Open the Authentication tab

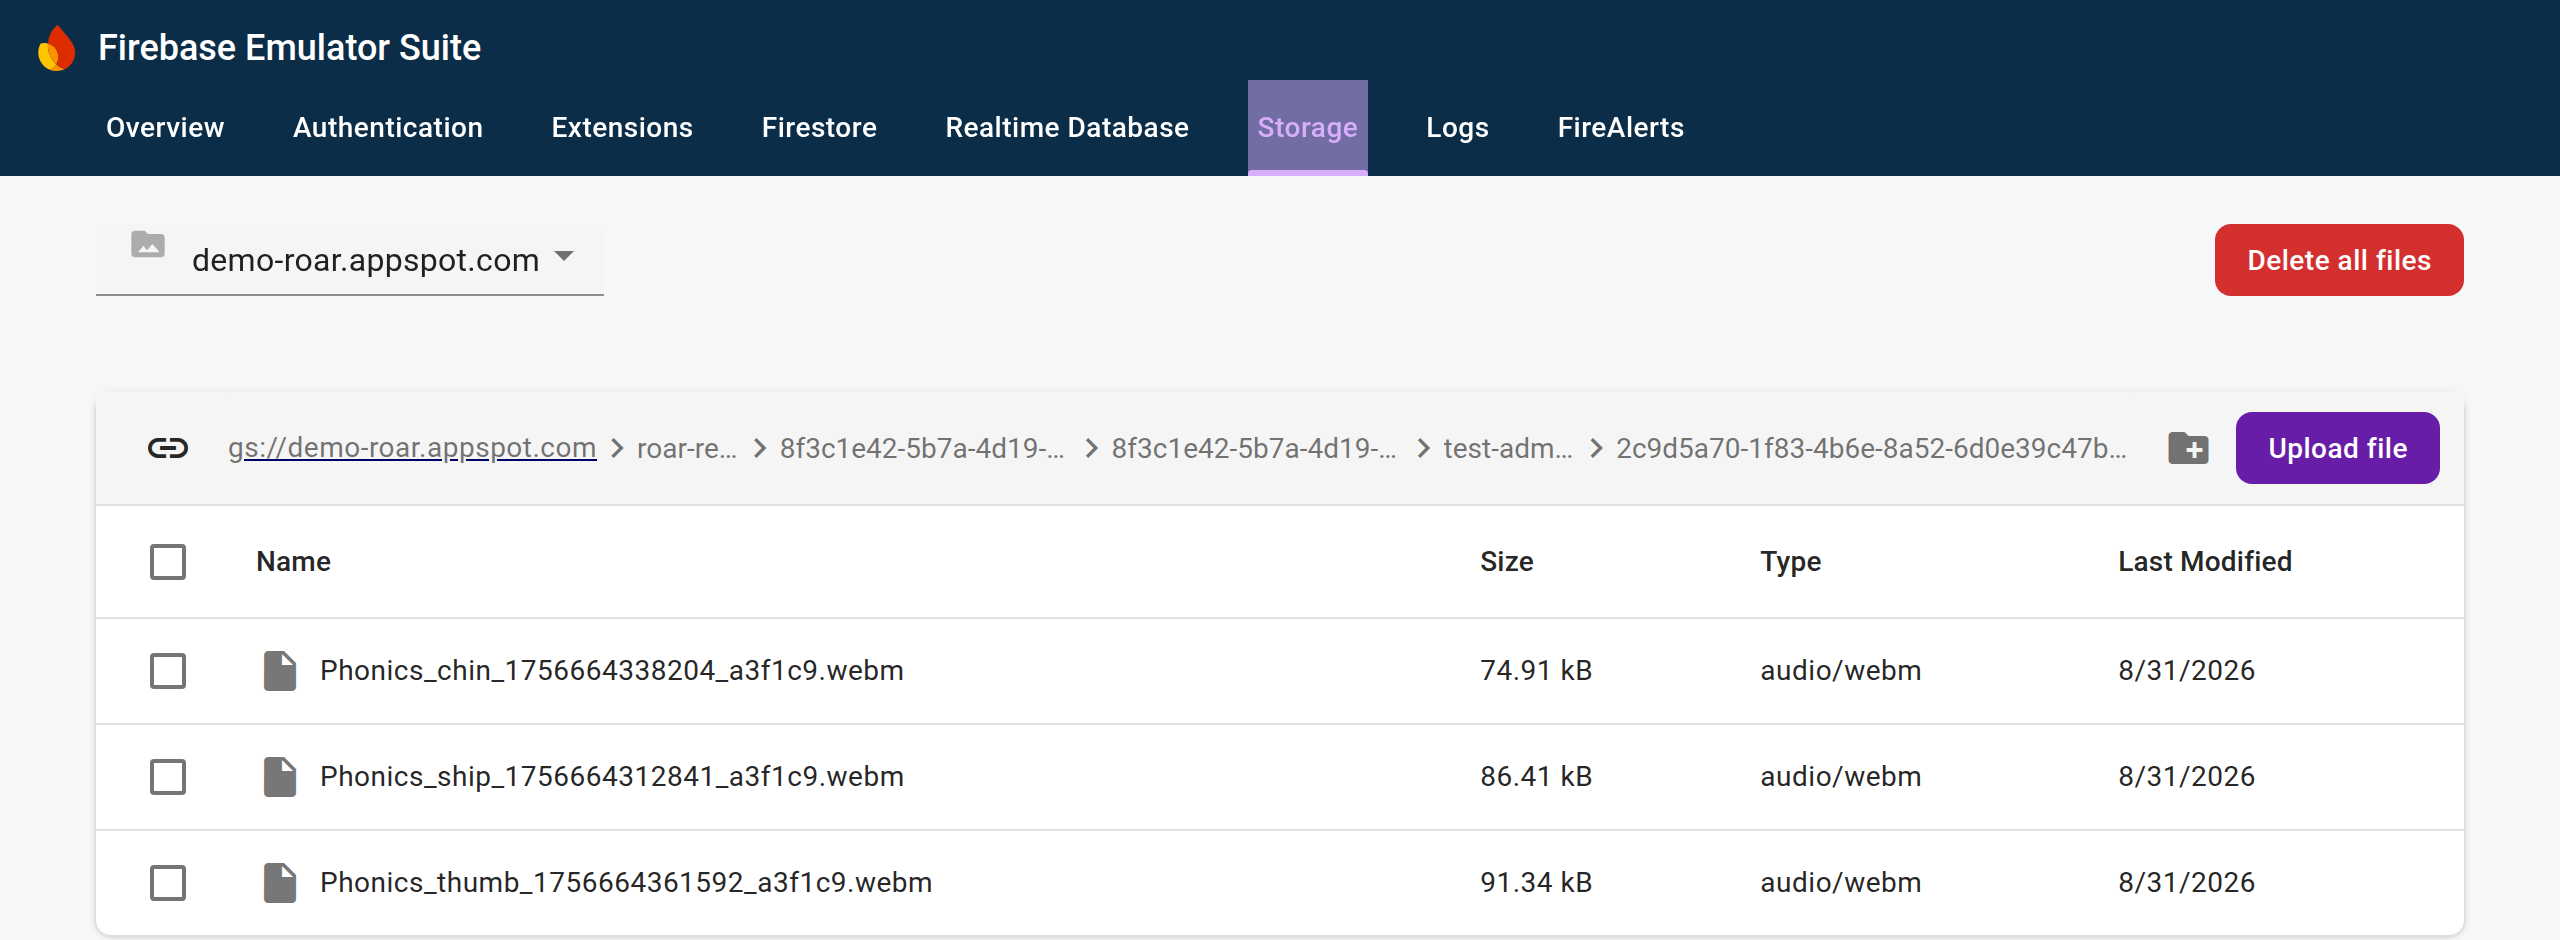point(388,128)
